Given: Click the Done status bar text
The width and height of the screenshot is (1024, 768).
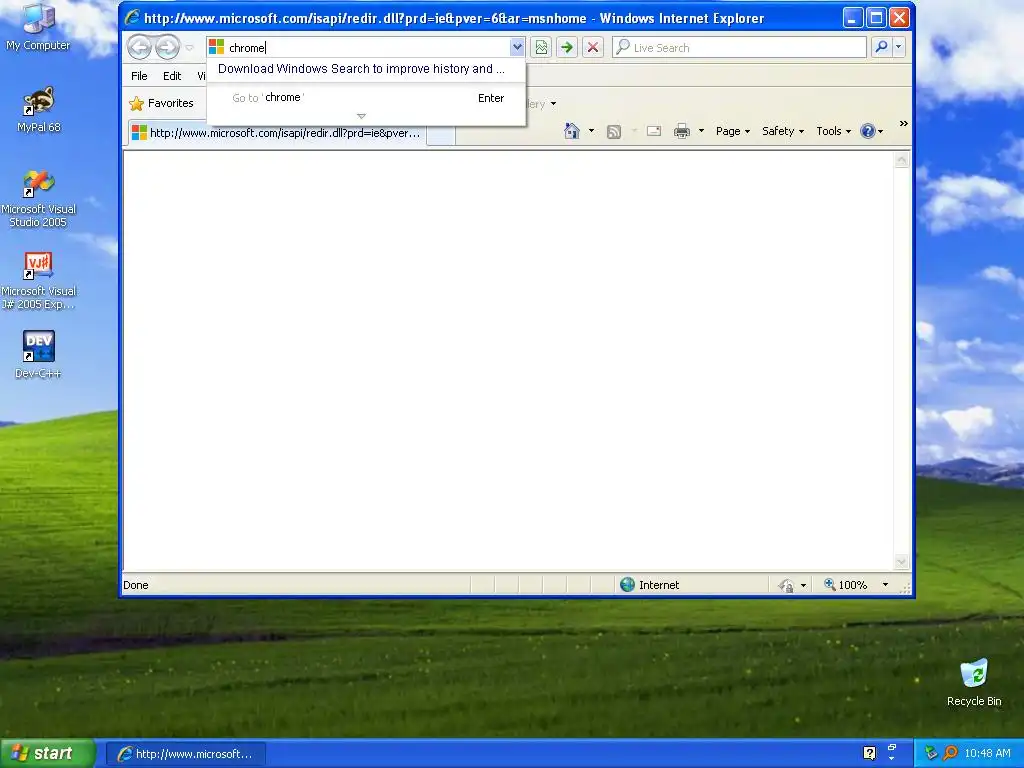Looking at the screenshot, I should [x=136, y=585].
